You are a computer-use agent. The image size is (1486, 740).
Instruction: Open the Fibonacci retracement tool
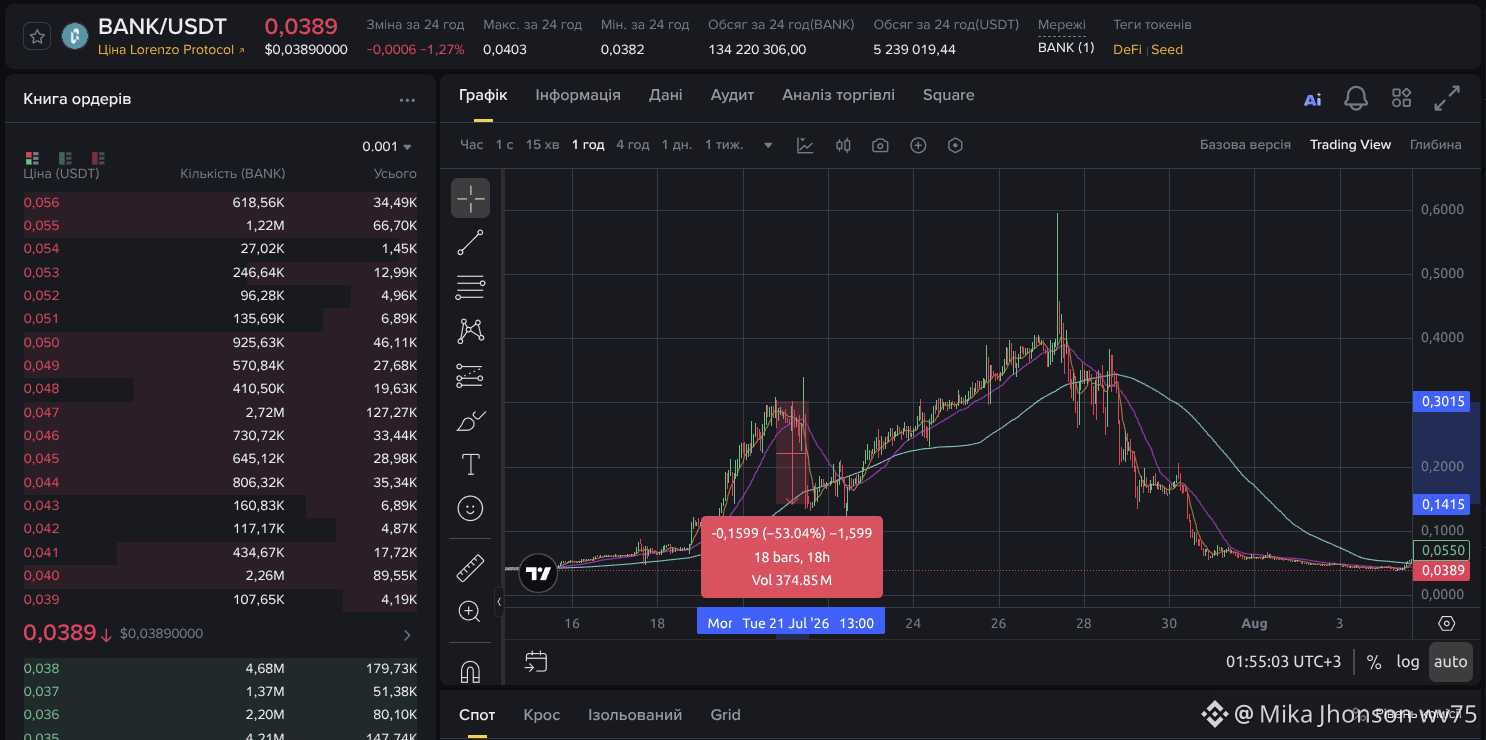pos(470,287)
